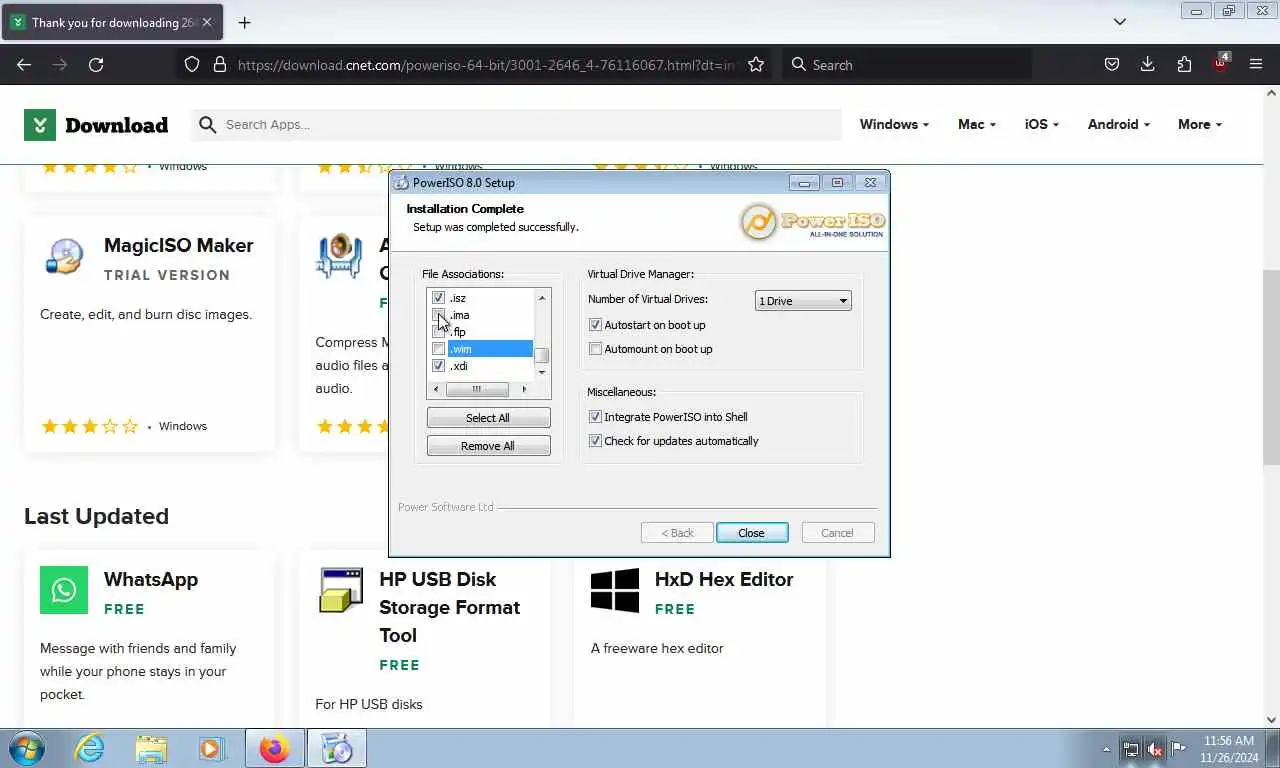The height and width of the screenshot is (768, 1280).
Task: Open Windows Explorer from taskbar
Action: [151, 748]
